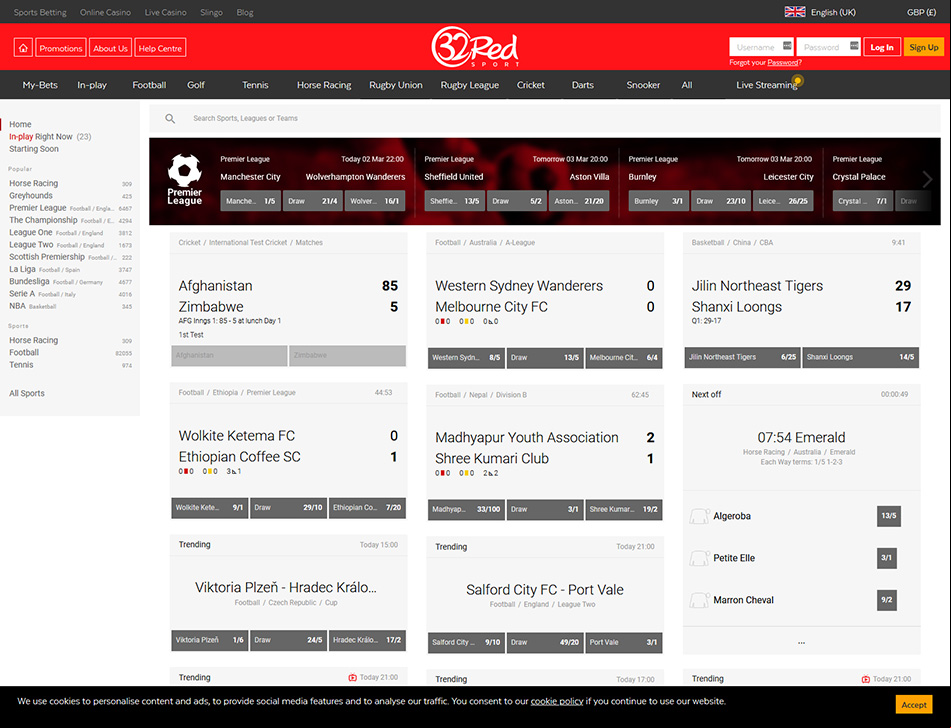Select Starting Soon in sidebar

[x=34, y=149]
